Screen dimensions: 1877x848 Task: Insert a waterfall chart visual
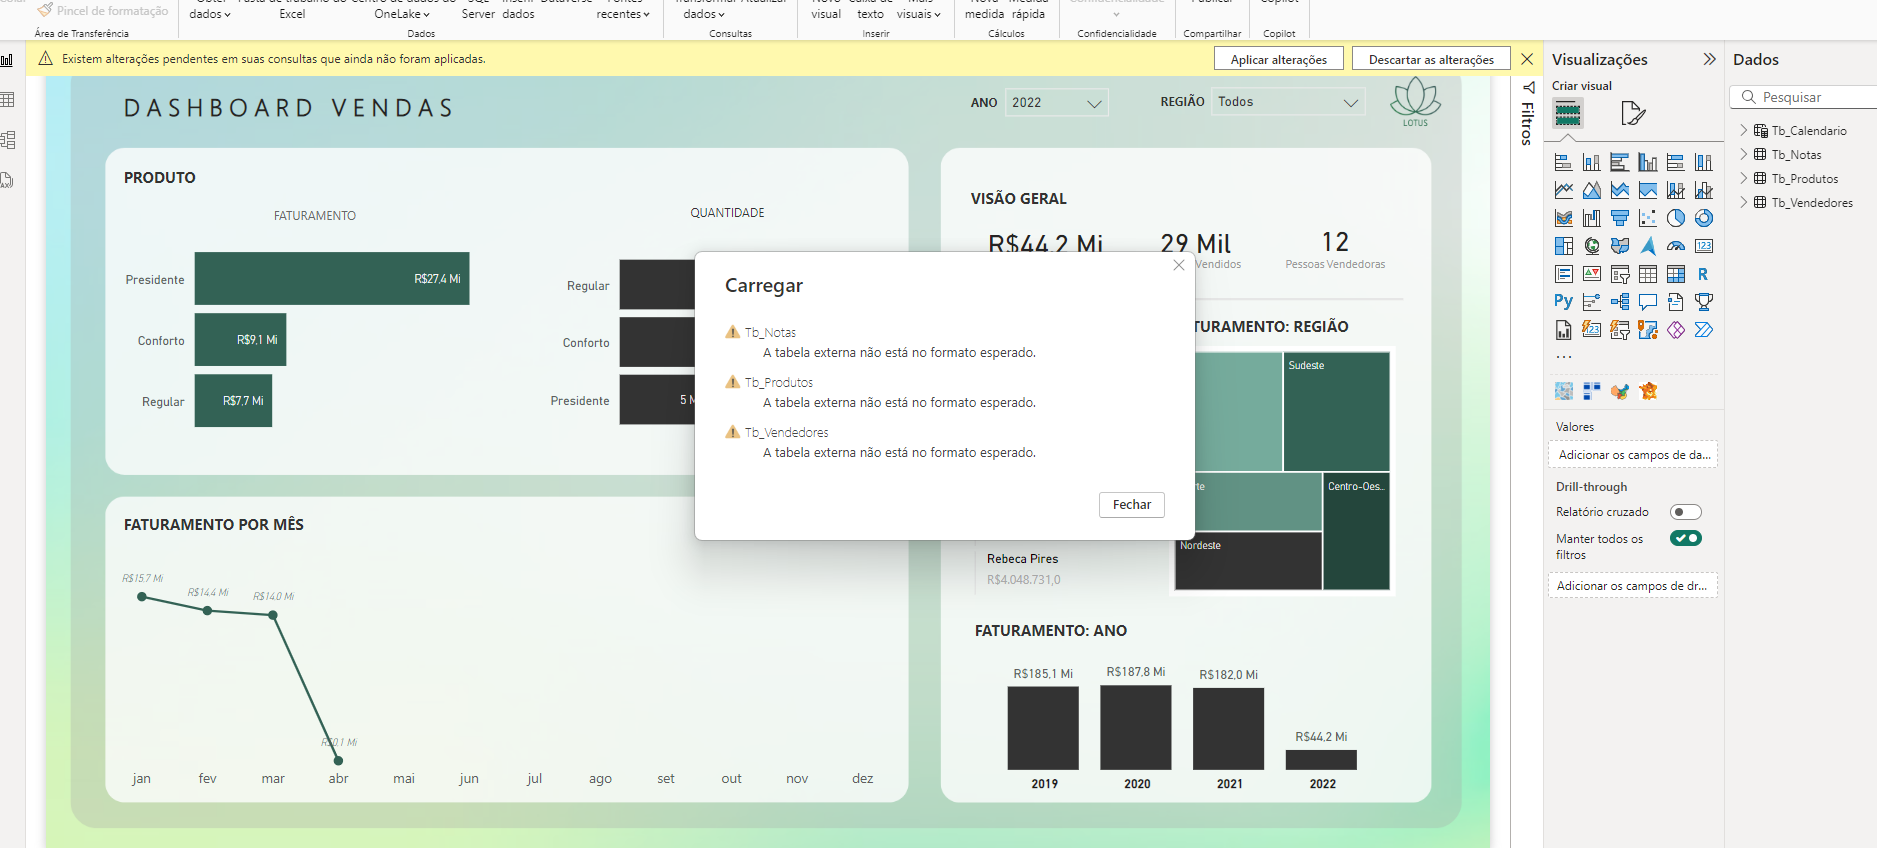pyautogui.click(x=1592, y=218)
